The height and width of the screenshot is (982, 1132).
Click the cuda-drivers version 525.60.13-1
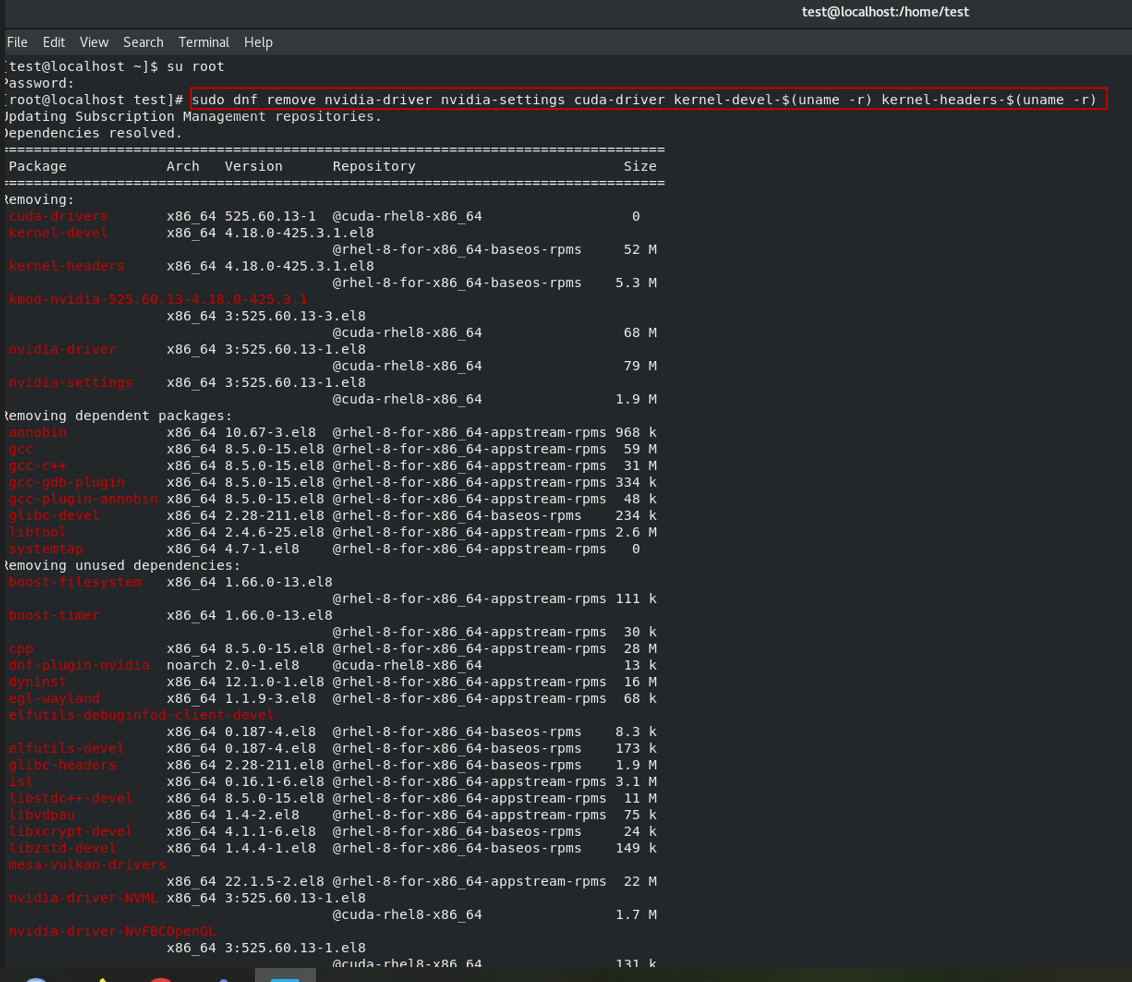[x=270, y=216]
